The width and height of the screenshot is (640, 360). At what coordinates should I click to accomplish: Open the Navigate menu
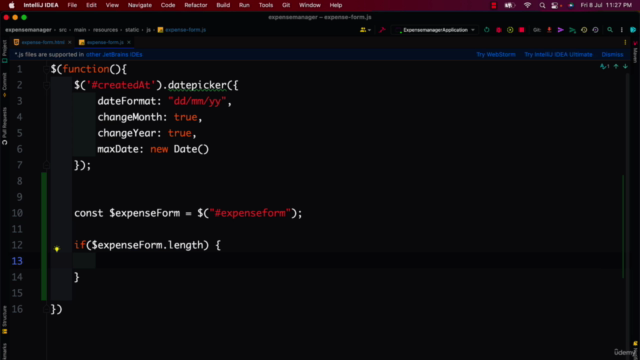click(x=140, y=5)
